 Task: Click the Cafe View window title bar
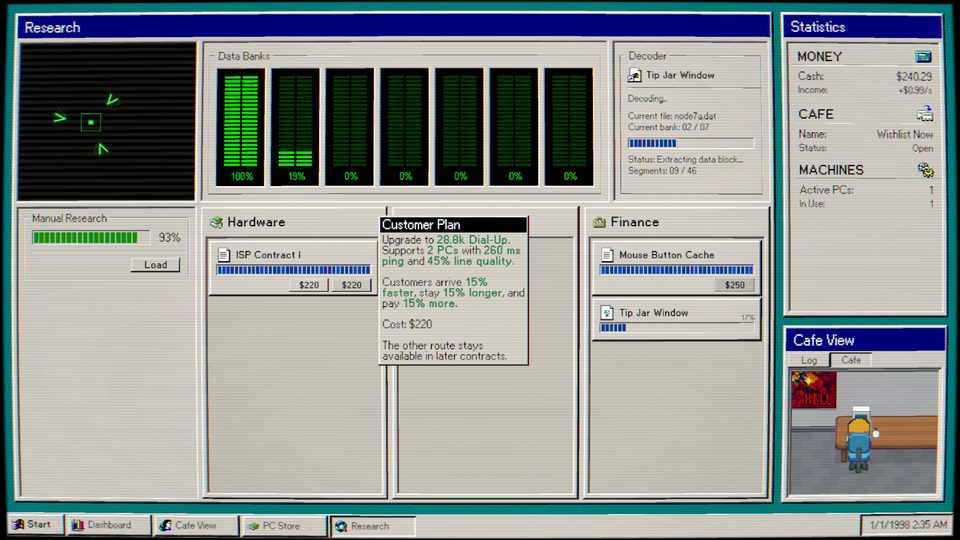click(865, 340)
